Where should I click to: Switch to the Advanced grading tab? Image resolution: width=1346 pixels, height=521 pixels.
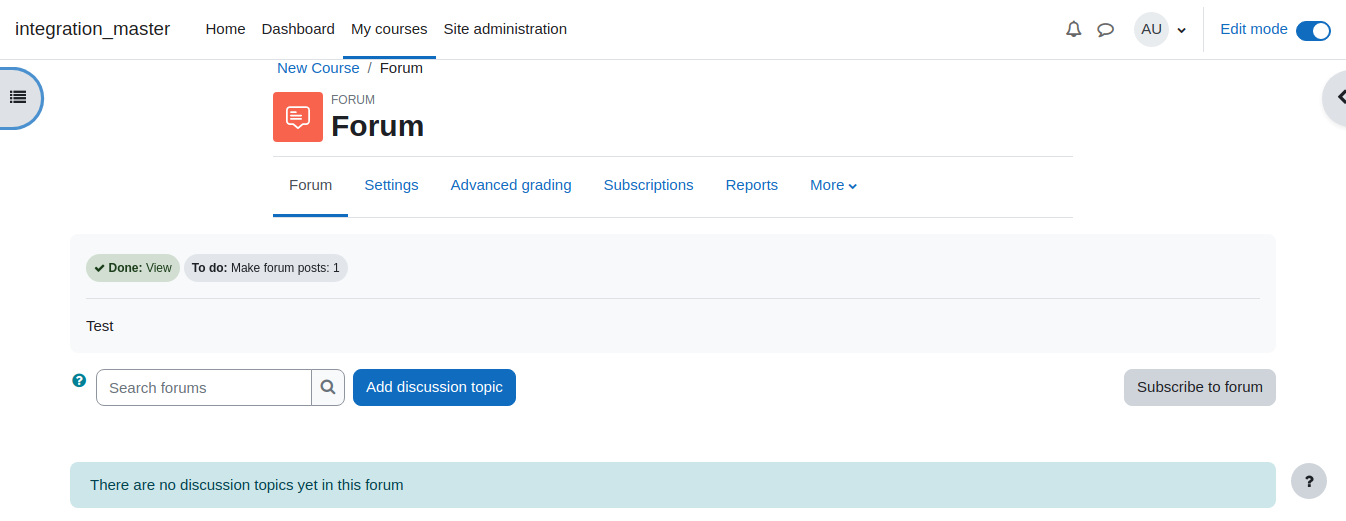(x=511, y=185)
